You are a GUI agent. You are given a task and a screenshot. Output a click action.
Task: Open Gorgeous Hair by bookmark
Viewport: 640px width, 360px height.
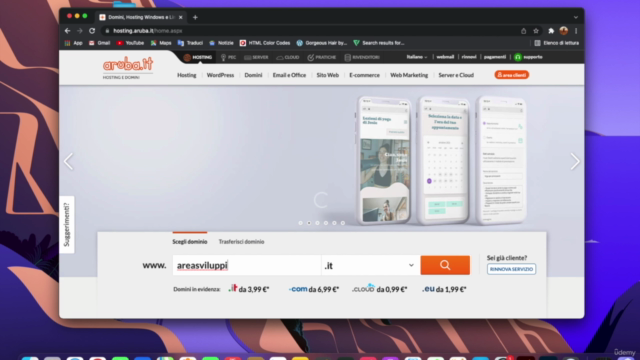322,43
